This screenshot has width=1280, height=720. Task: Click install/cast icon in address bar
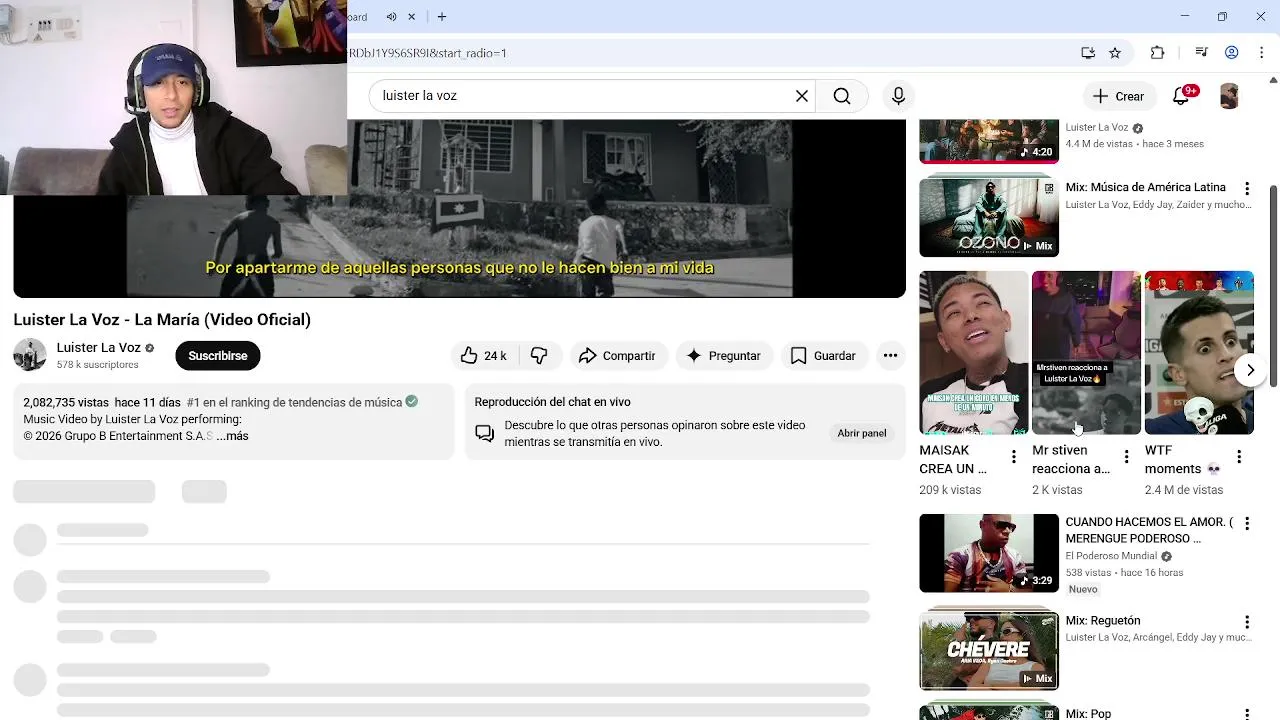[1088, 53]
